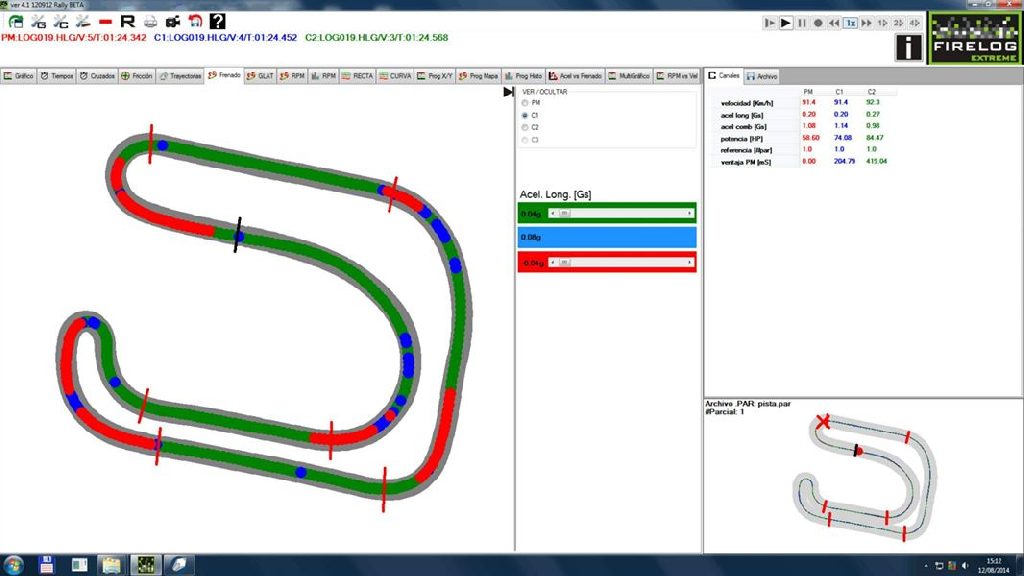
Task: Select the PM radio button
Action: (525, 103)
